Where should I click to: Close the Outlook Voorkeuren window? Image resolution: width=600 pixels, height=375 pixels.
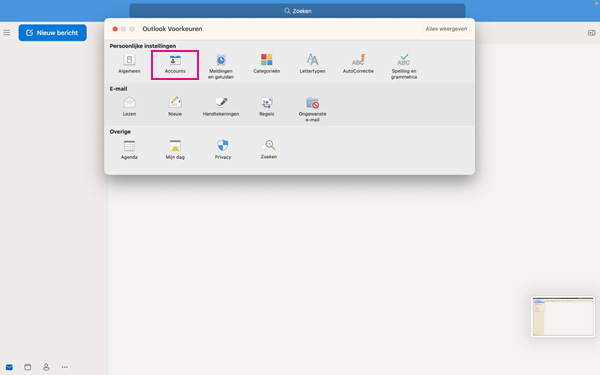(115, 29)
